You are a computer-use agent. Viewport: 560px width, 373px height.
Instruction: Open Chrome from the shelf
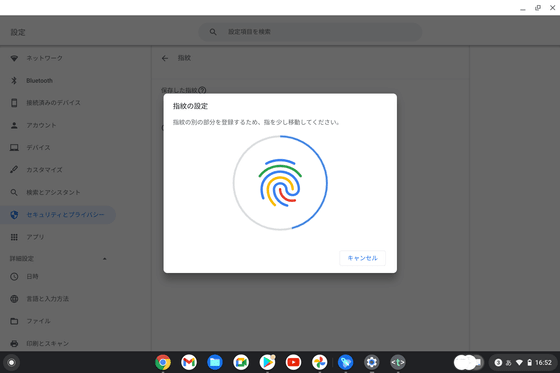point(163,362)
